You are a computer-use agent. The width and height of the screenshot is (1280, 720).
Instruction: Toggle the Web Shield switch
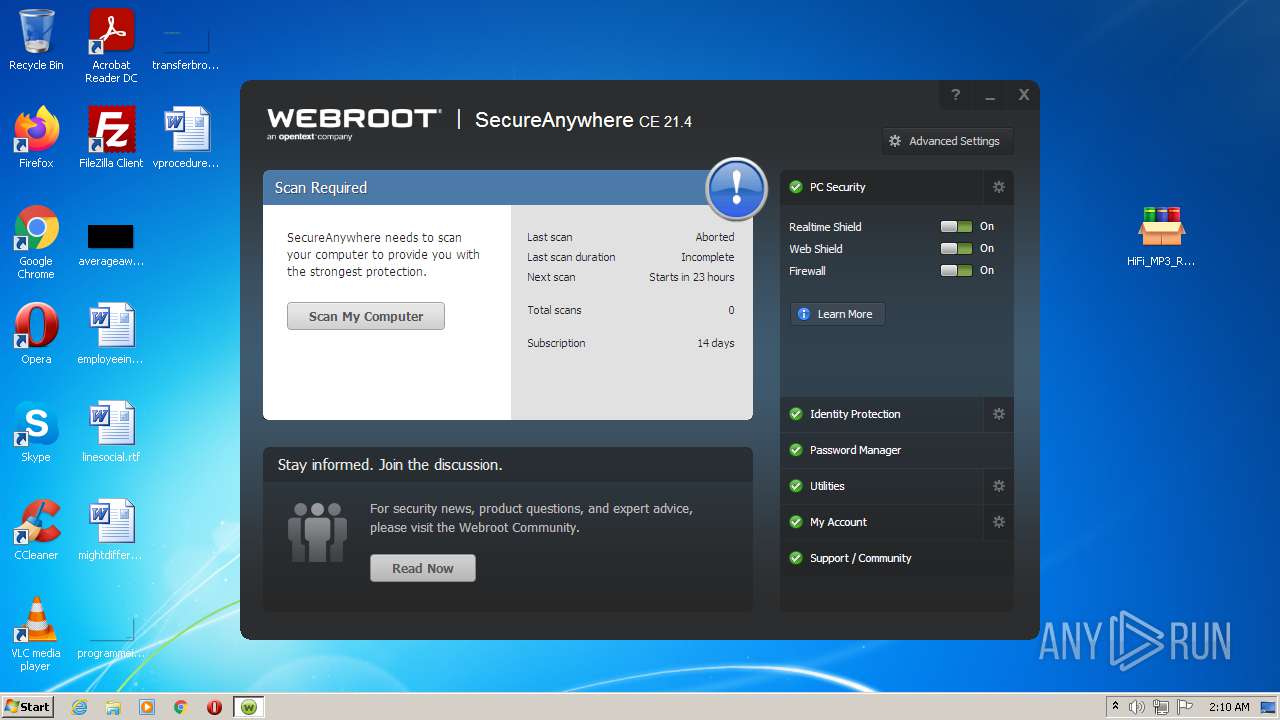tap(956, 249)
